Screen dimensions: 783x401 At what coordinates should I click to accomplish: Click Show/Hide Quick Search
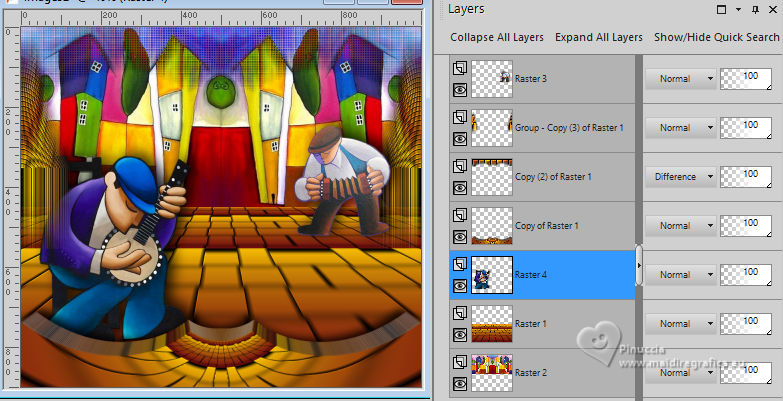[717, 37]
